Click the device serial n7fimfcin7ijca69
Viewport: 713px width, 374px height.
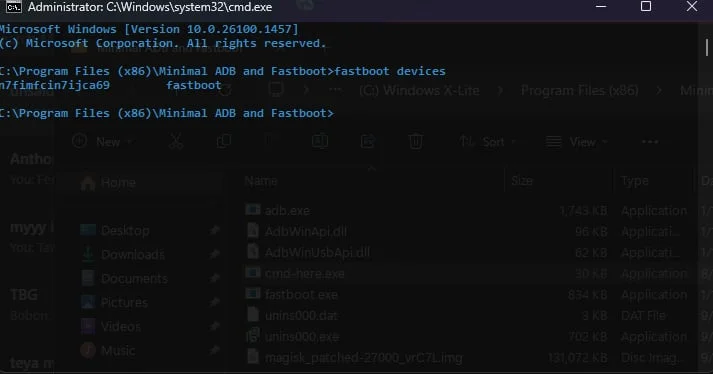point(55,85)
